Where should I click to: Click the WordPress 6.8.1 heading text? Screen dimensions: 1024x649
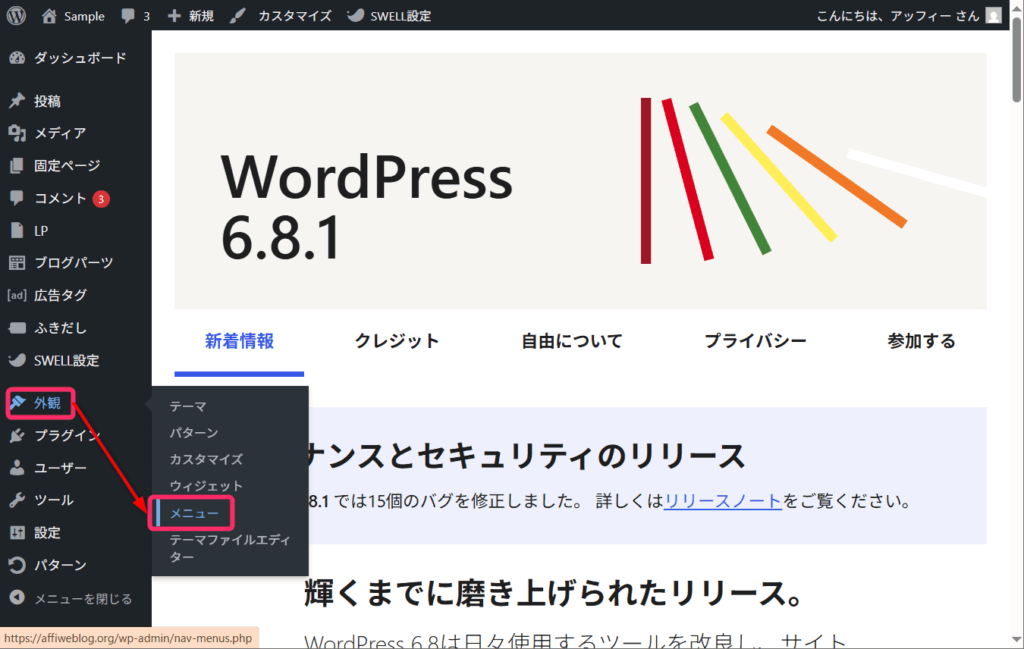click(x=366, y=206)
